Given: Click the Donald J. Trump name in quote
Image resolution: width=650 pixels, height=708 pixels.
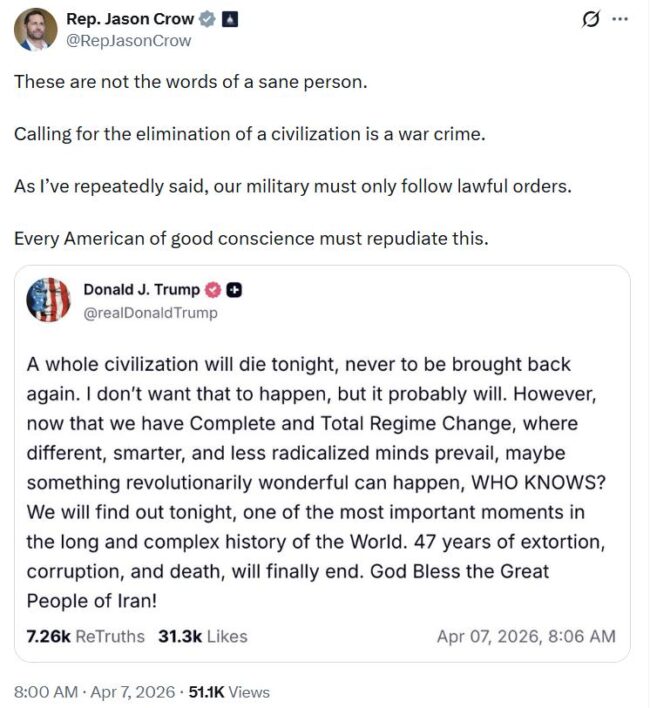Looking at the screenshot, I should click(x=141, y=290).
